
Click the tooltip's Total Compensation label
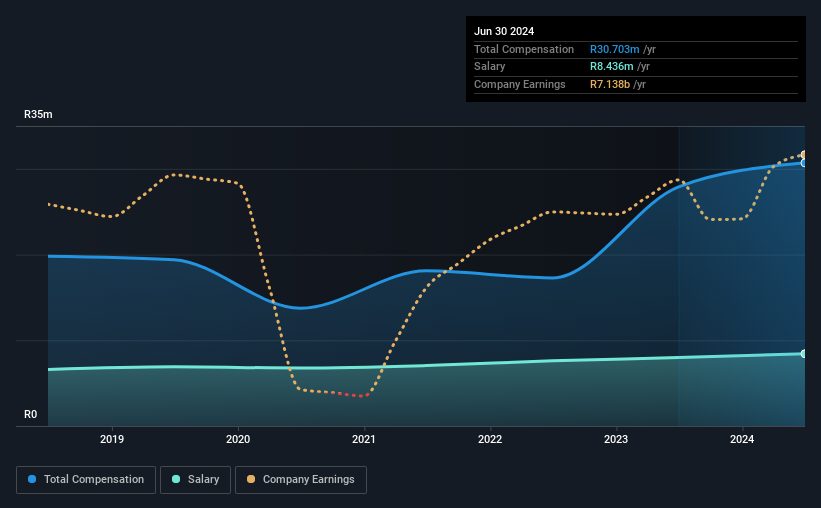524,49
